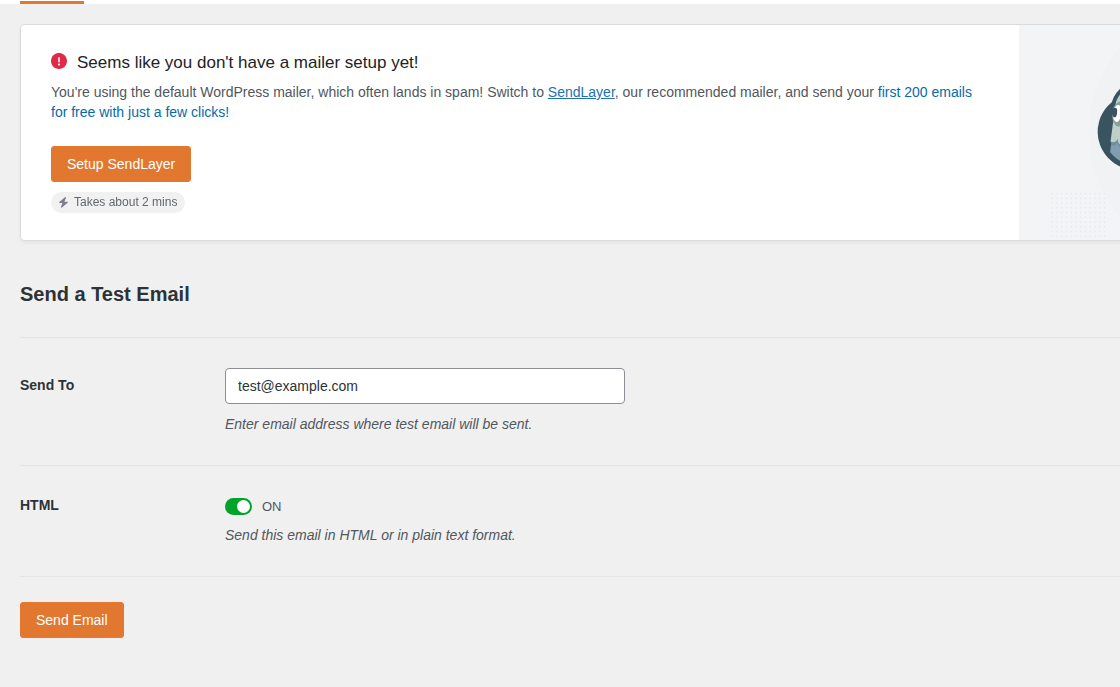Click the ON label next to HTML toggle
The image size is (1120, 687).
tap(271, 506)
